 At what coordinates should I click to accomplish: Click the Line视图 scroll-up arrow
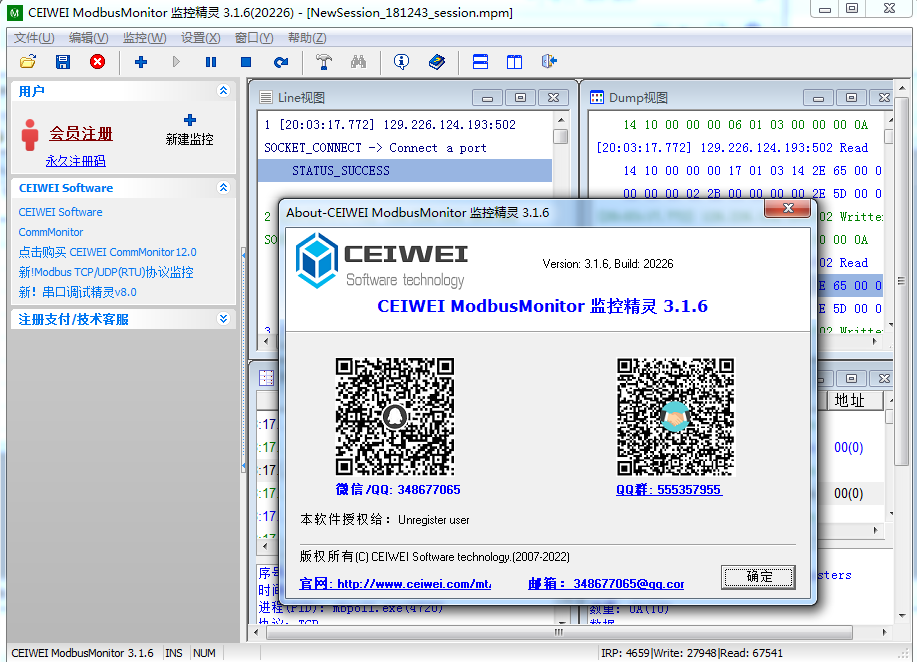(560, 120)
